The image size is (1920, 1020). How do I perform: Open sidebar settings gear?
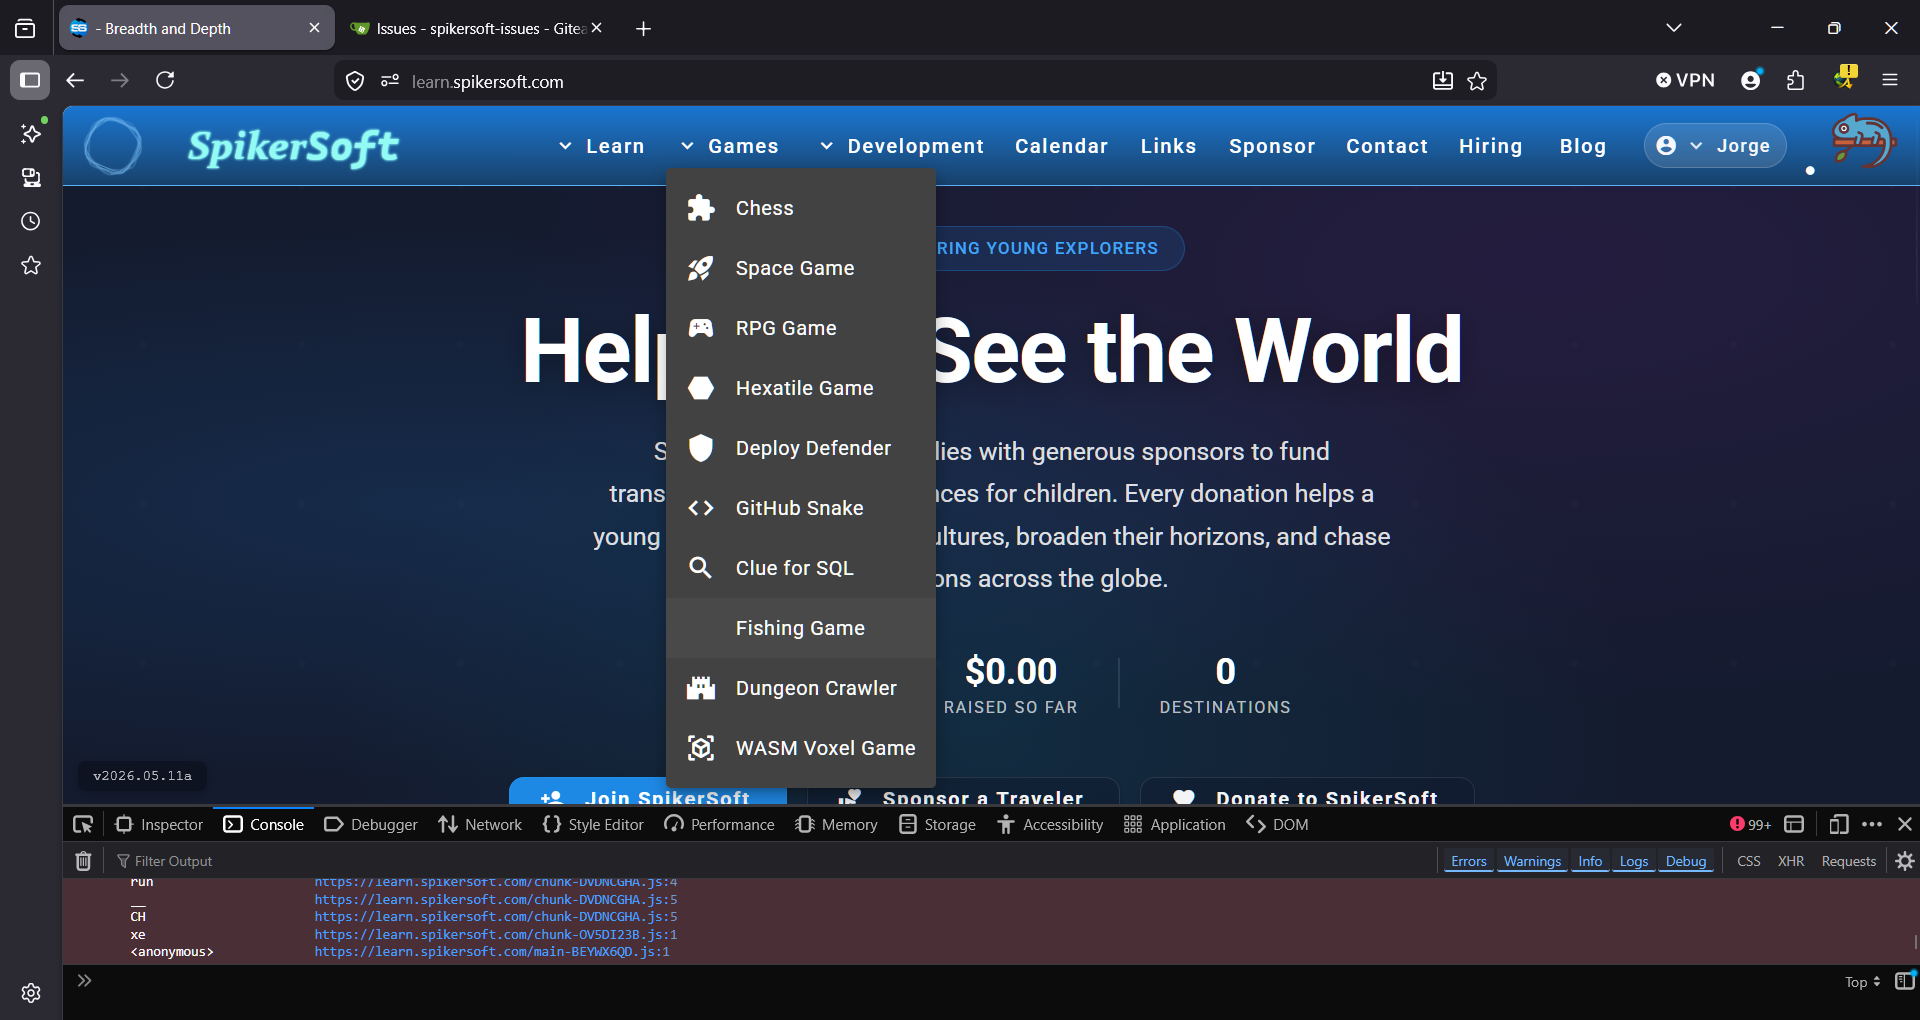31,993
